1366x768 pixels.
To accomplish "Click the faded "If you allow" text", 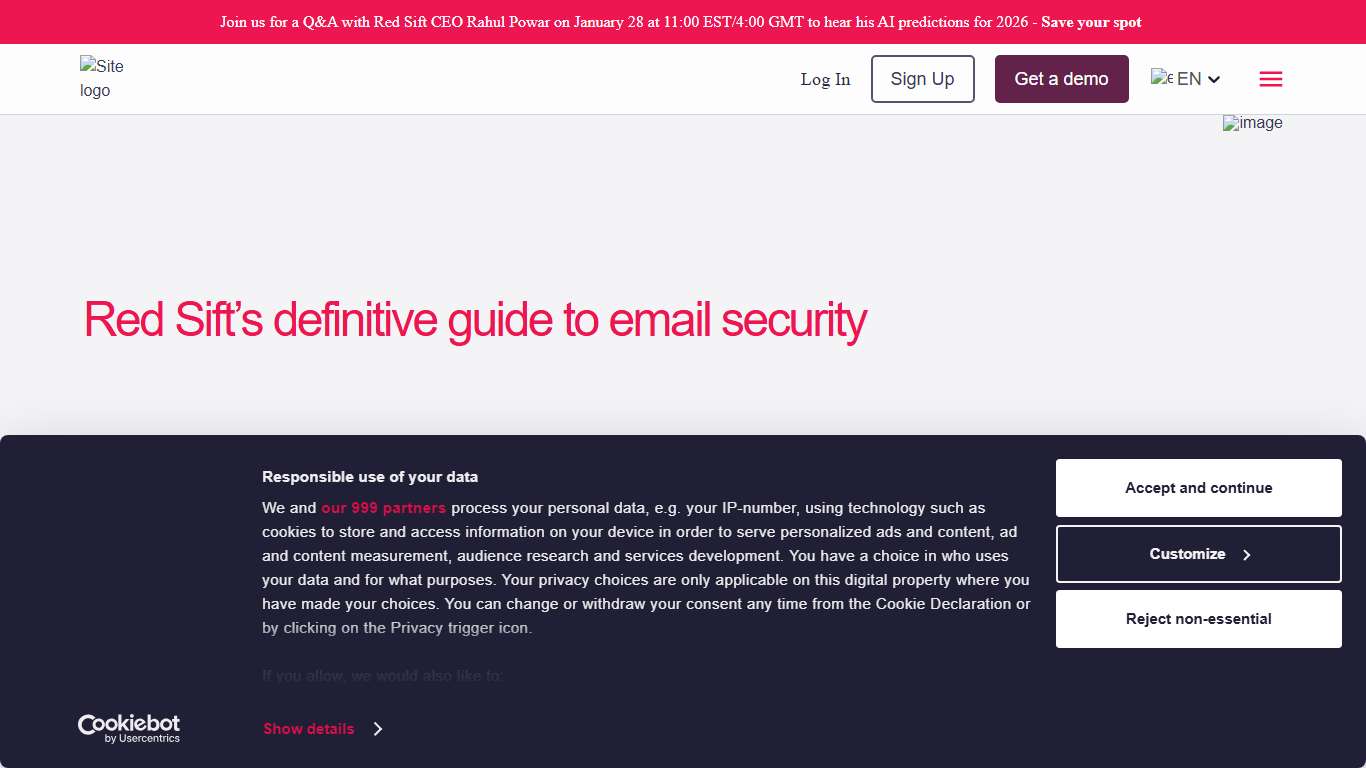I will click(382, 676).
